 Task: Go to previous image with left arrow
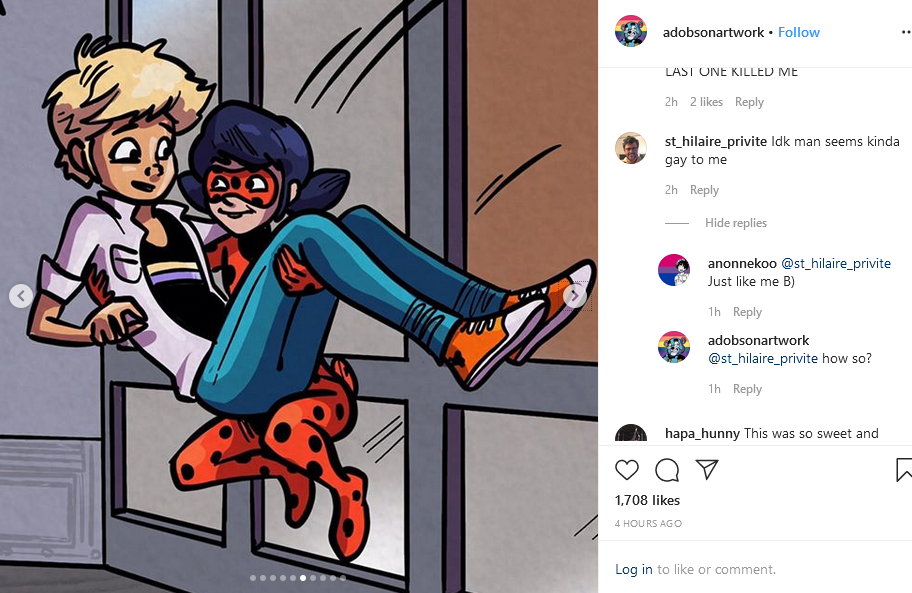(x=21, y=296)
